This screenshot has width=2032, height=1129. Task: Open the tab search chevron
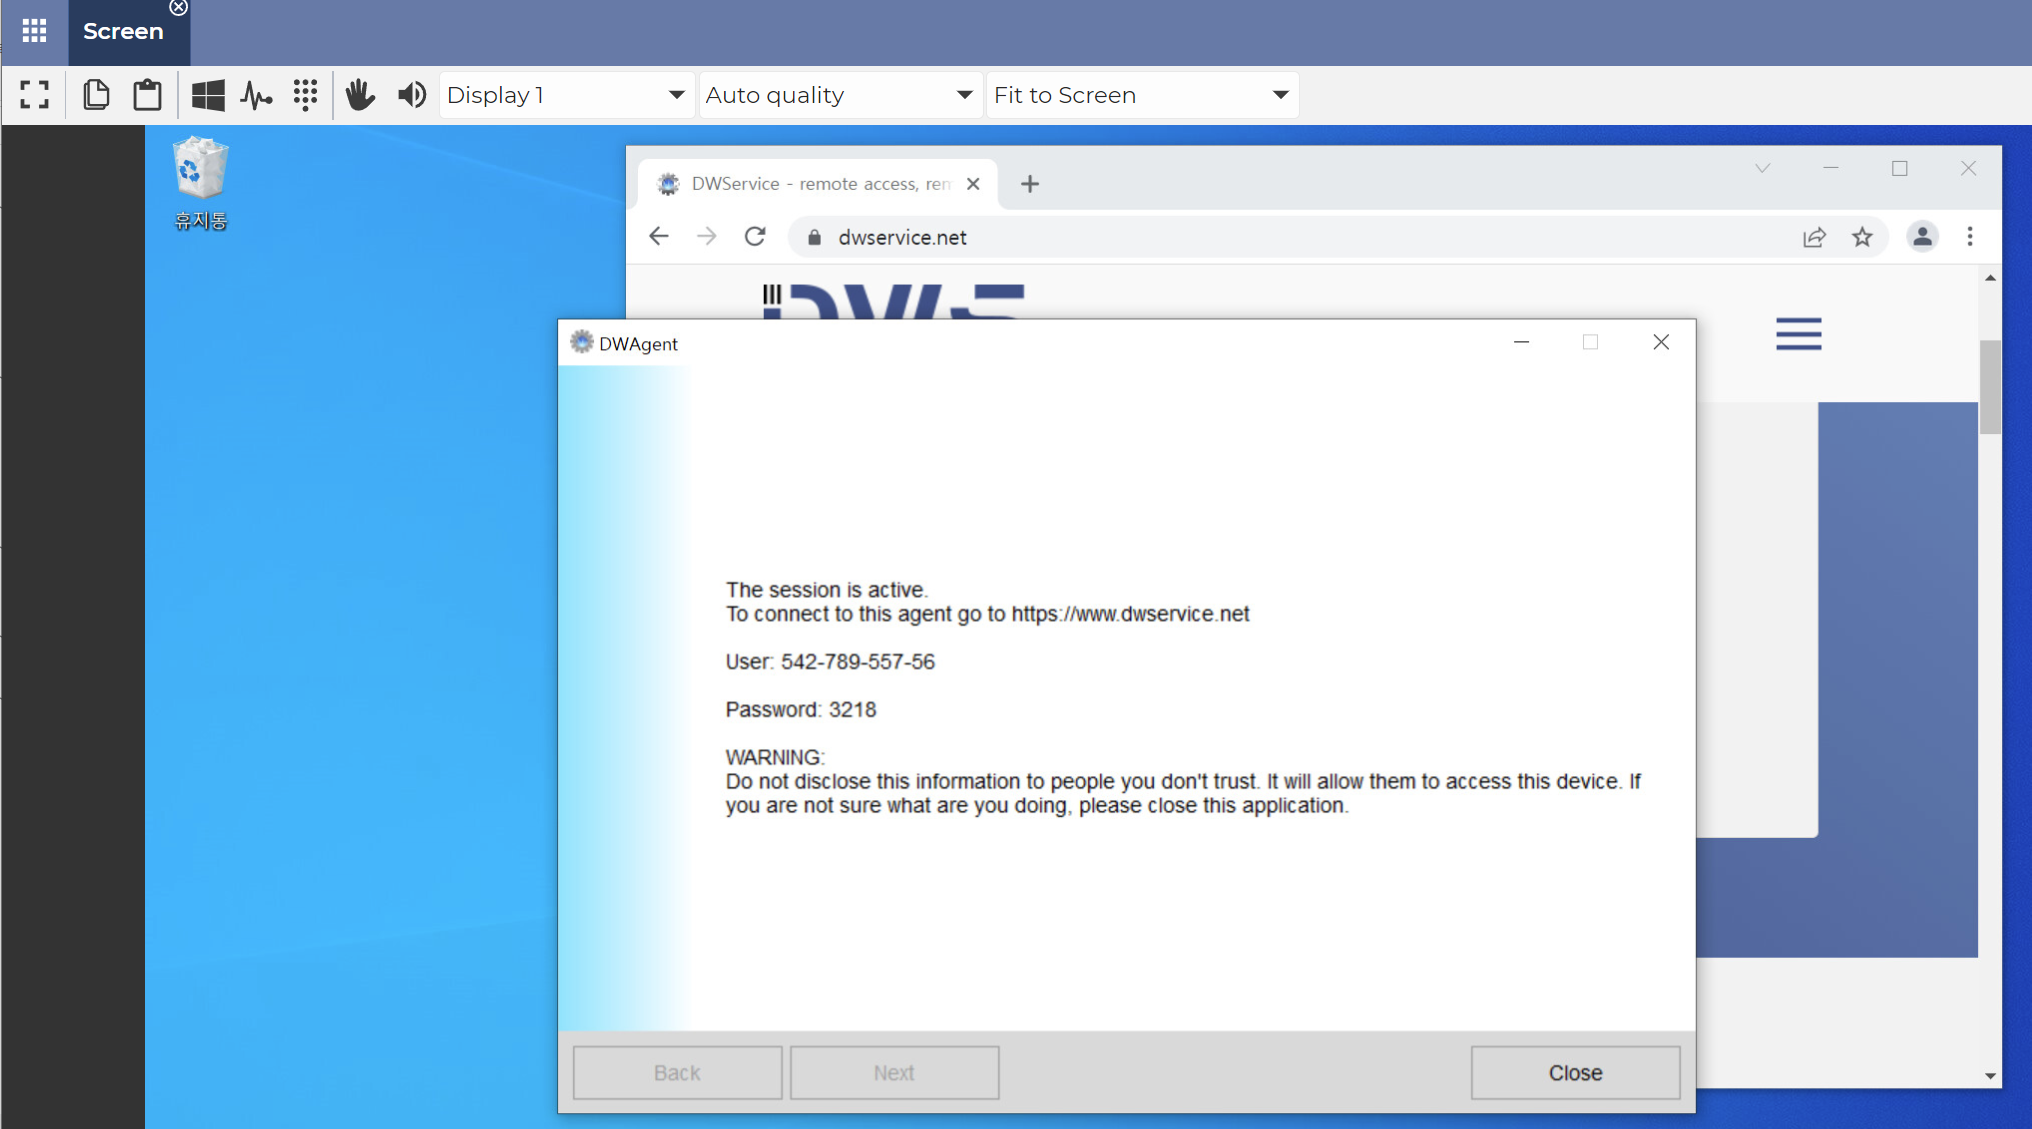(1763, 169)
